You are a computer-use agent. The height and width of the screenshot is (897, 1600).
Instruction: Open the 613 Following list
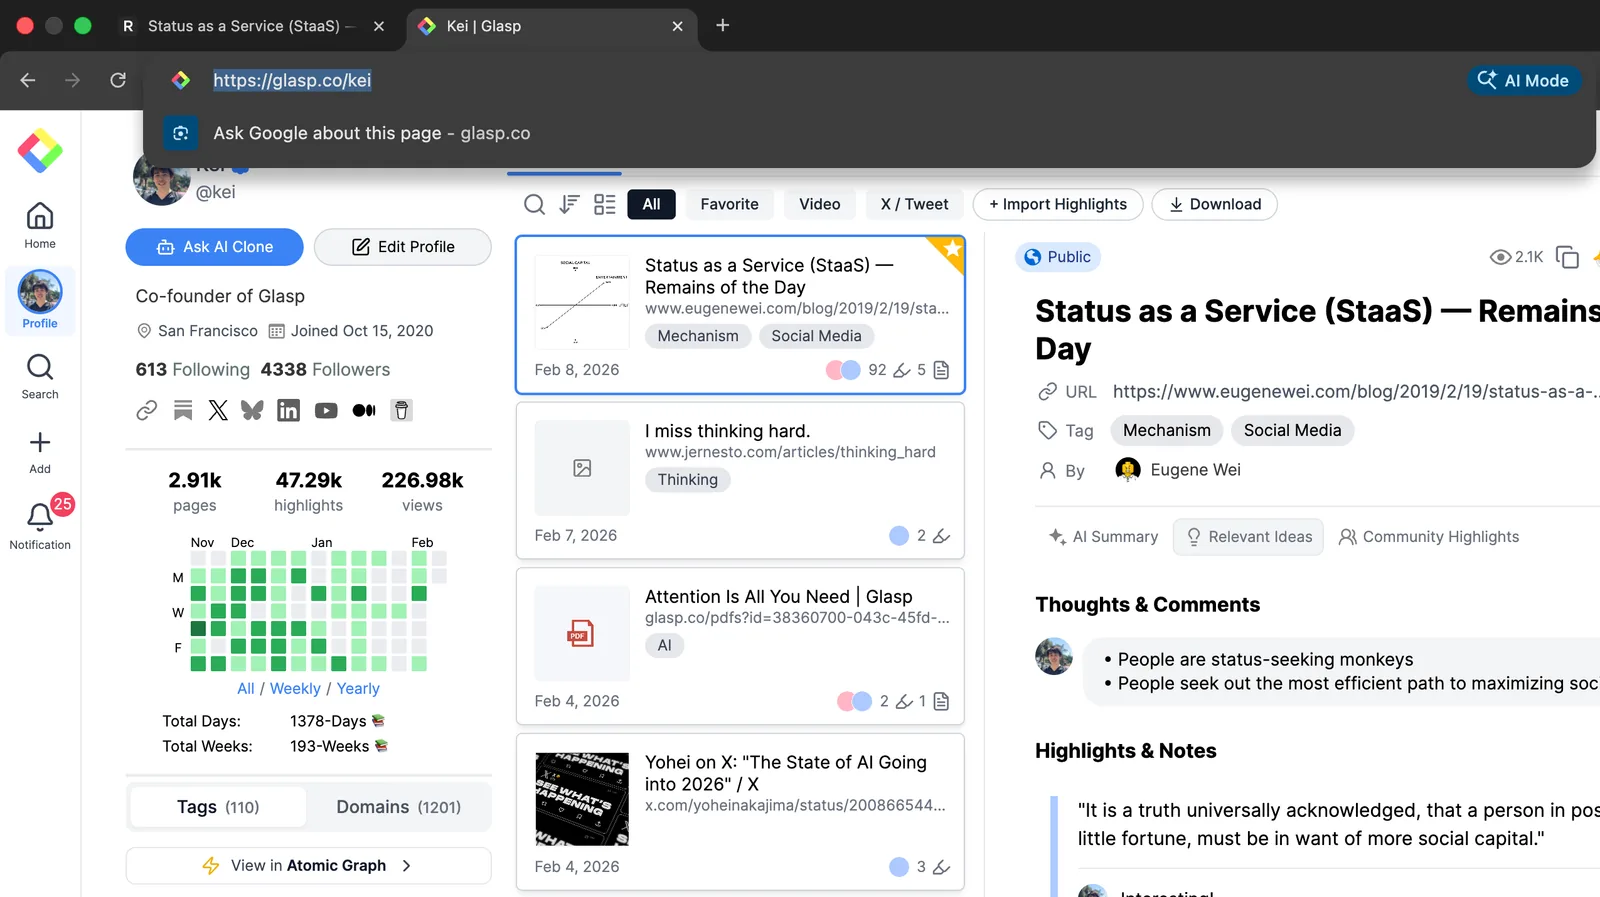(x=193, y=369)
